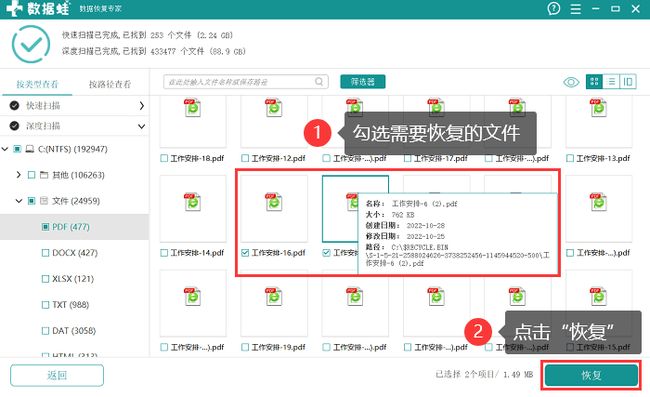Image resolution: width=650 pixels, height=397 pixels.
Task: Click file name 工作安排-12.pdf
Action: click(278, 158)
